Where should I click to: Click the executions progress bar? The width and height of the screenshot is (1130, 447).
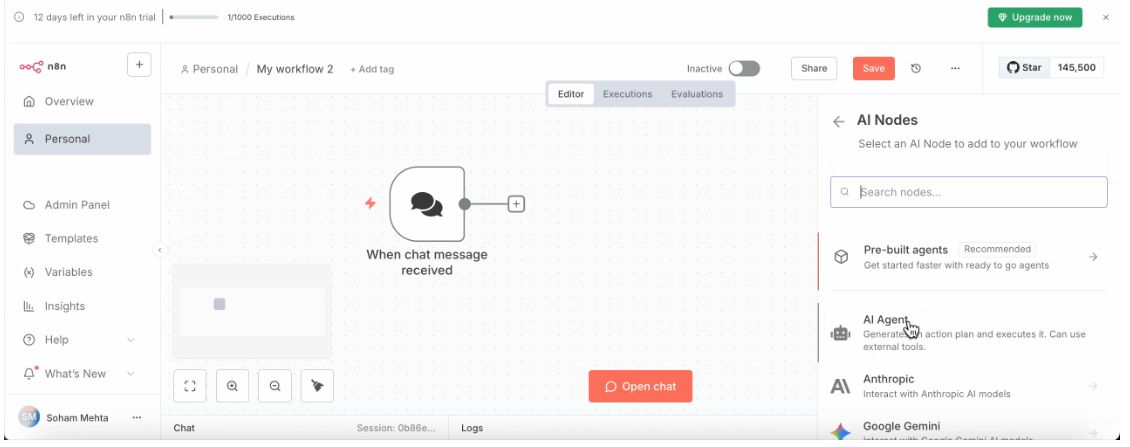194,17
